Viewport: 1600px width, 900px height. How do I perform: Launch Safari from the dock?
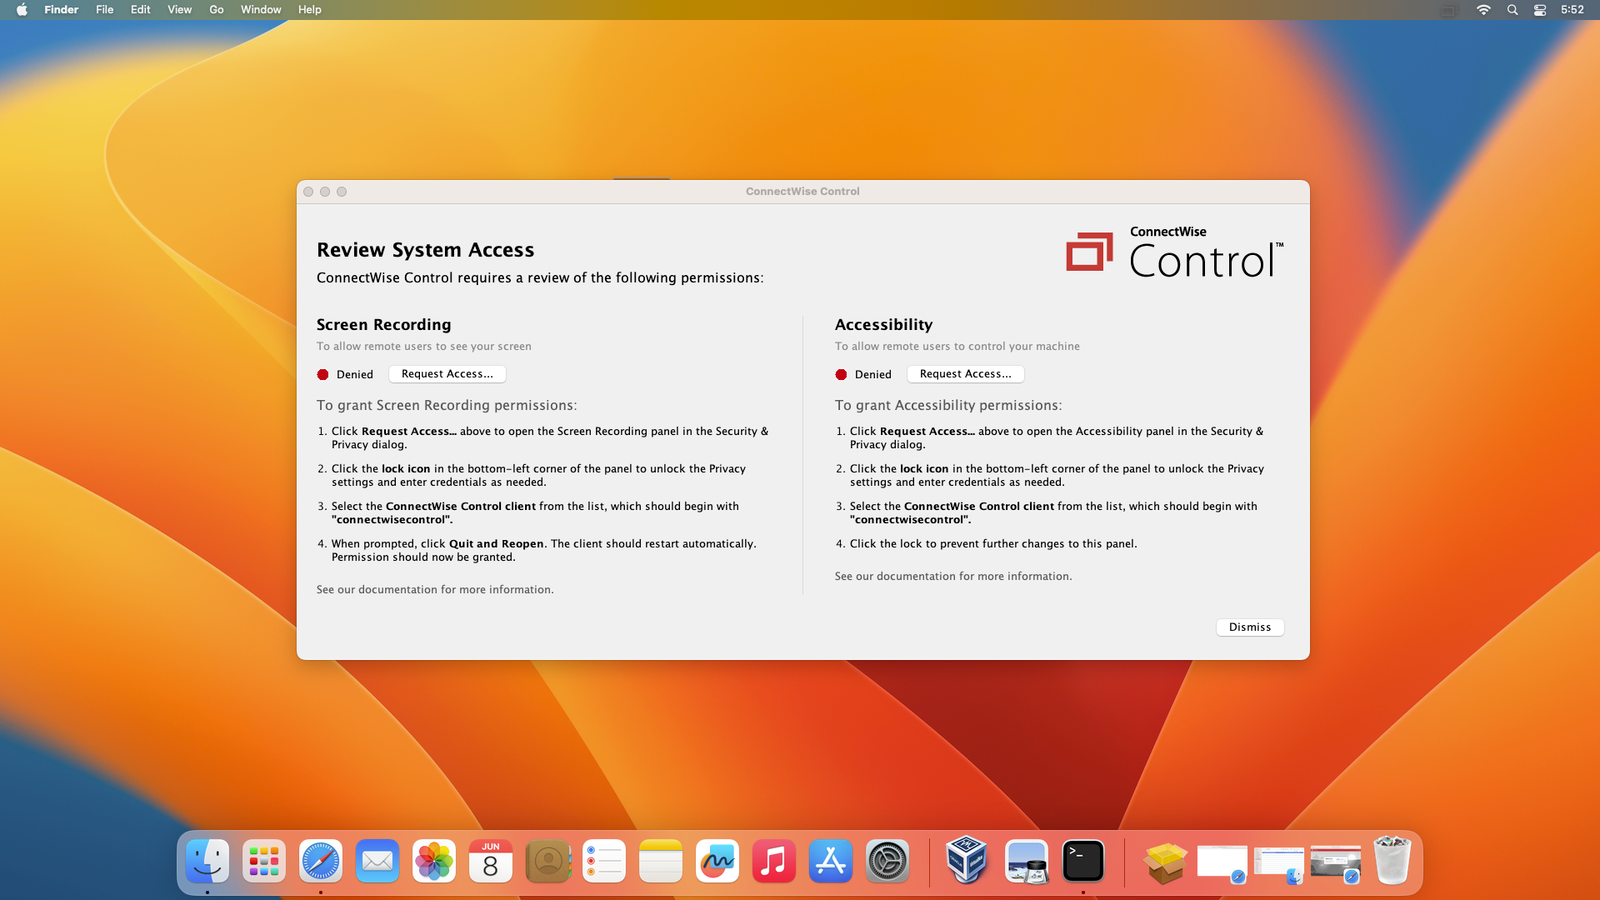[x=321, y=861]
